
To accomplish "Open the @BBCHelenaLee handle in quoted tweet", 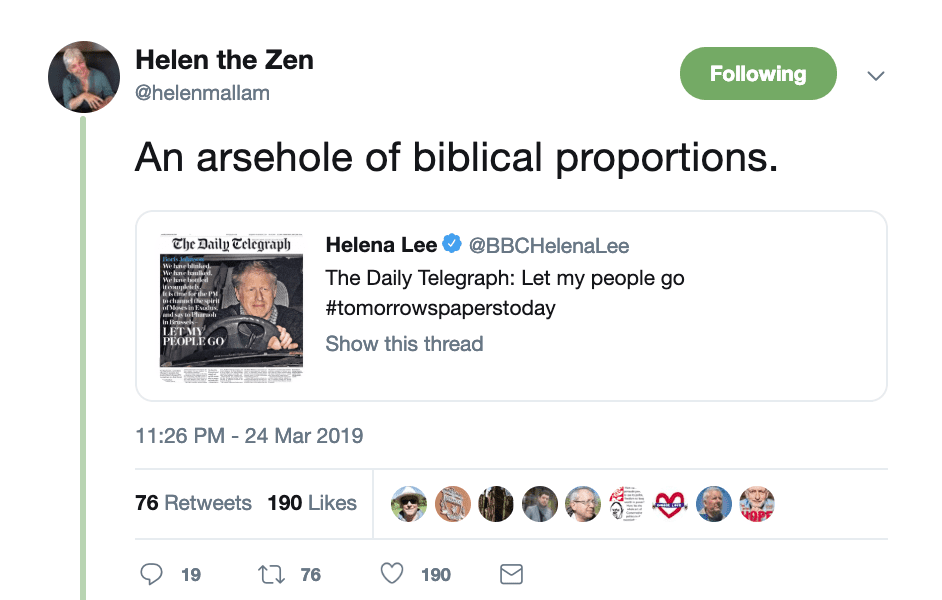I will (x=549, y=246).
